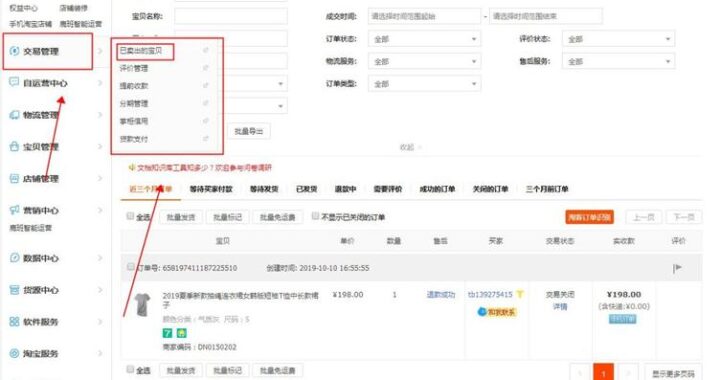The image size is (720, 380).
Task: Switch to the 成功的订单 tab
Action: click(437, 189)
